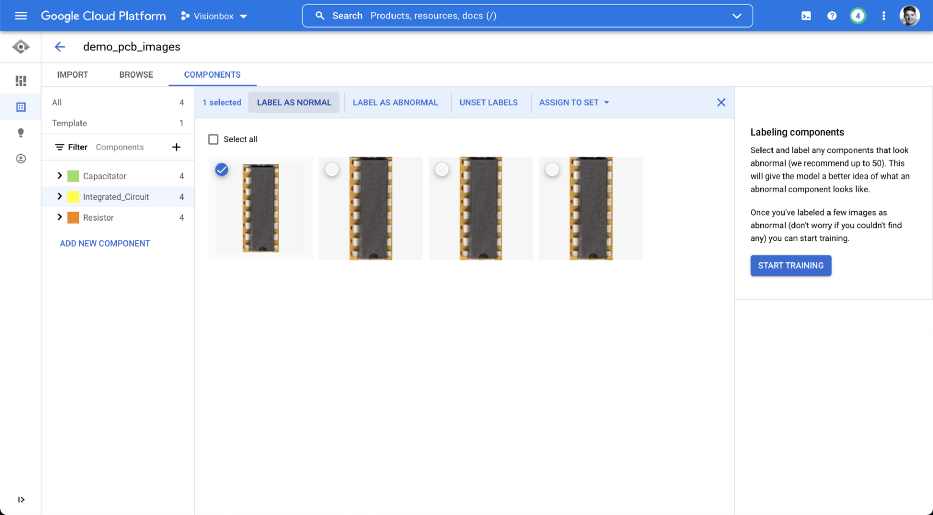Open the help question mark icon

point(832,16)
